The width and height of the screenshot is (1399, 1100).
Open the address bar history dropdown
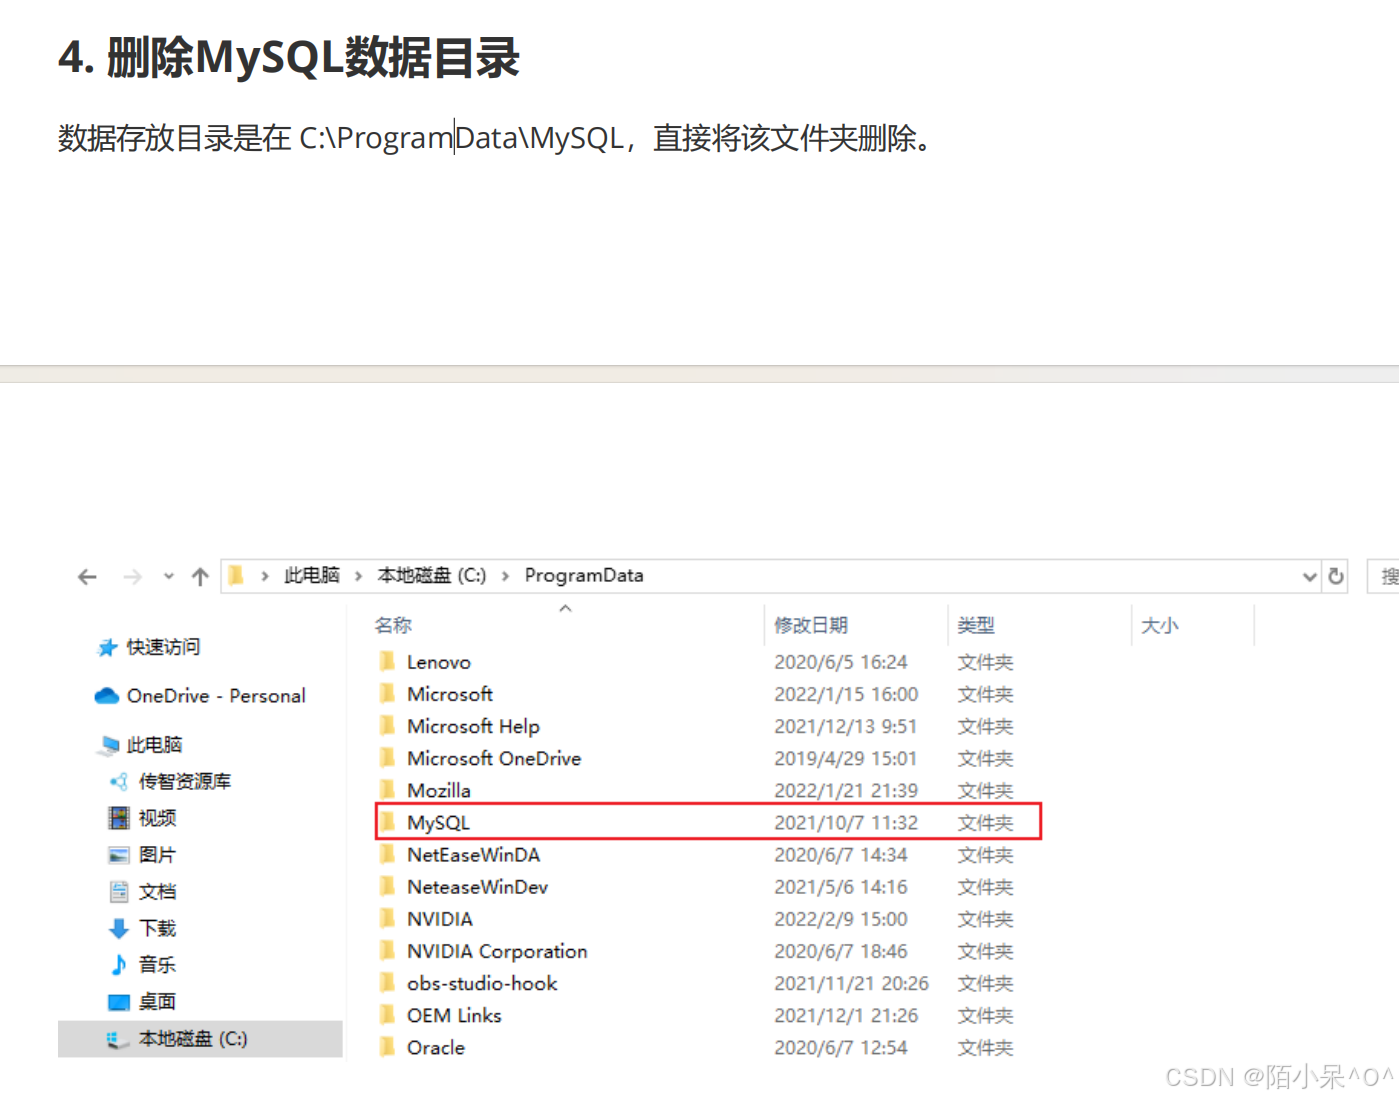tap(1309, 577)
